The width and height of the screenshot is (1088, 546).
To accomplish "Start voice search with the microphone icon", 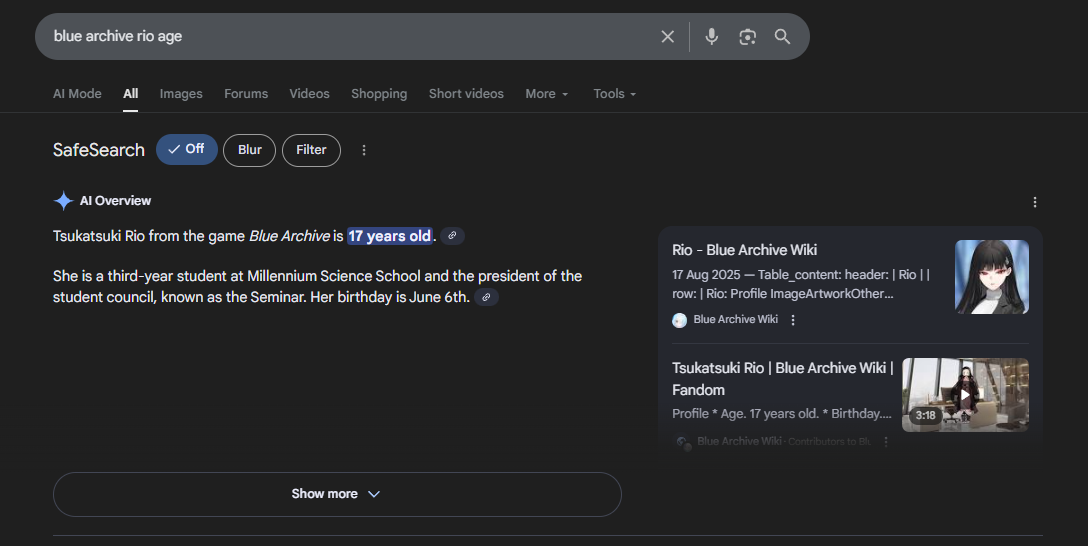I will click(x=711, y=37).
